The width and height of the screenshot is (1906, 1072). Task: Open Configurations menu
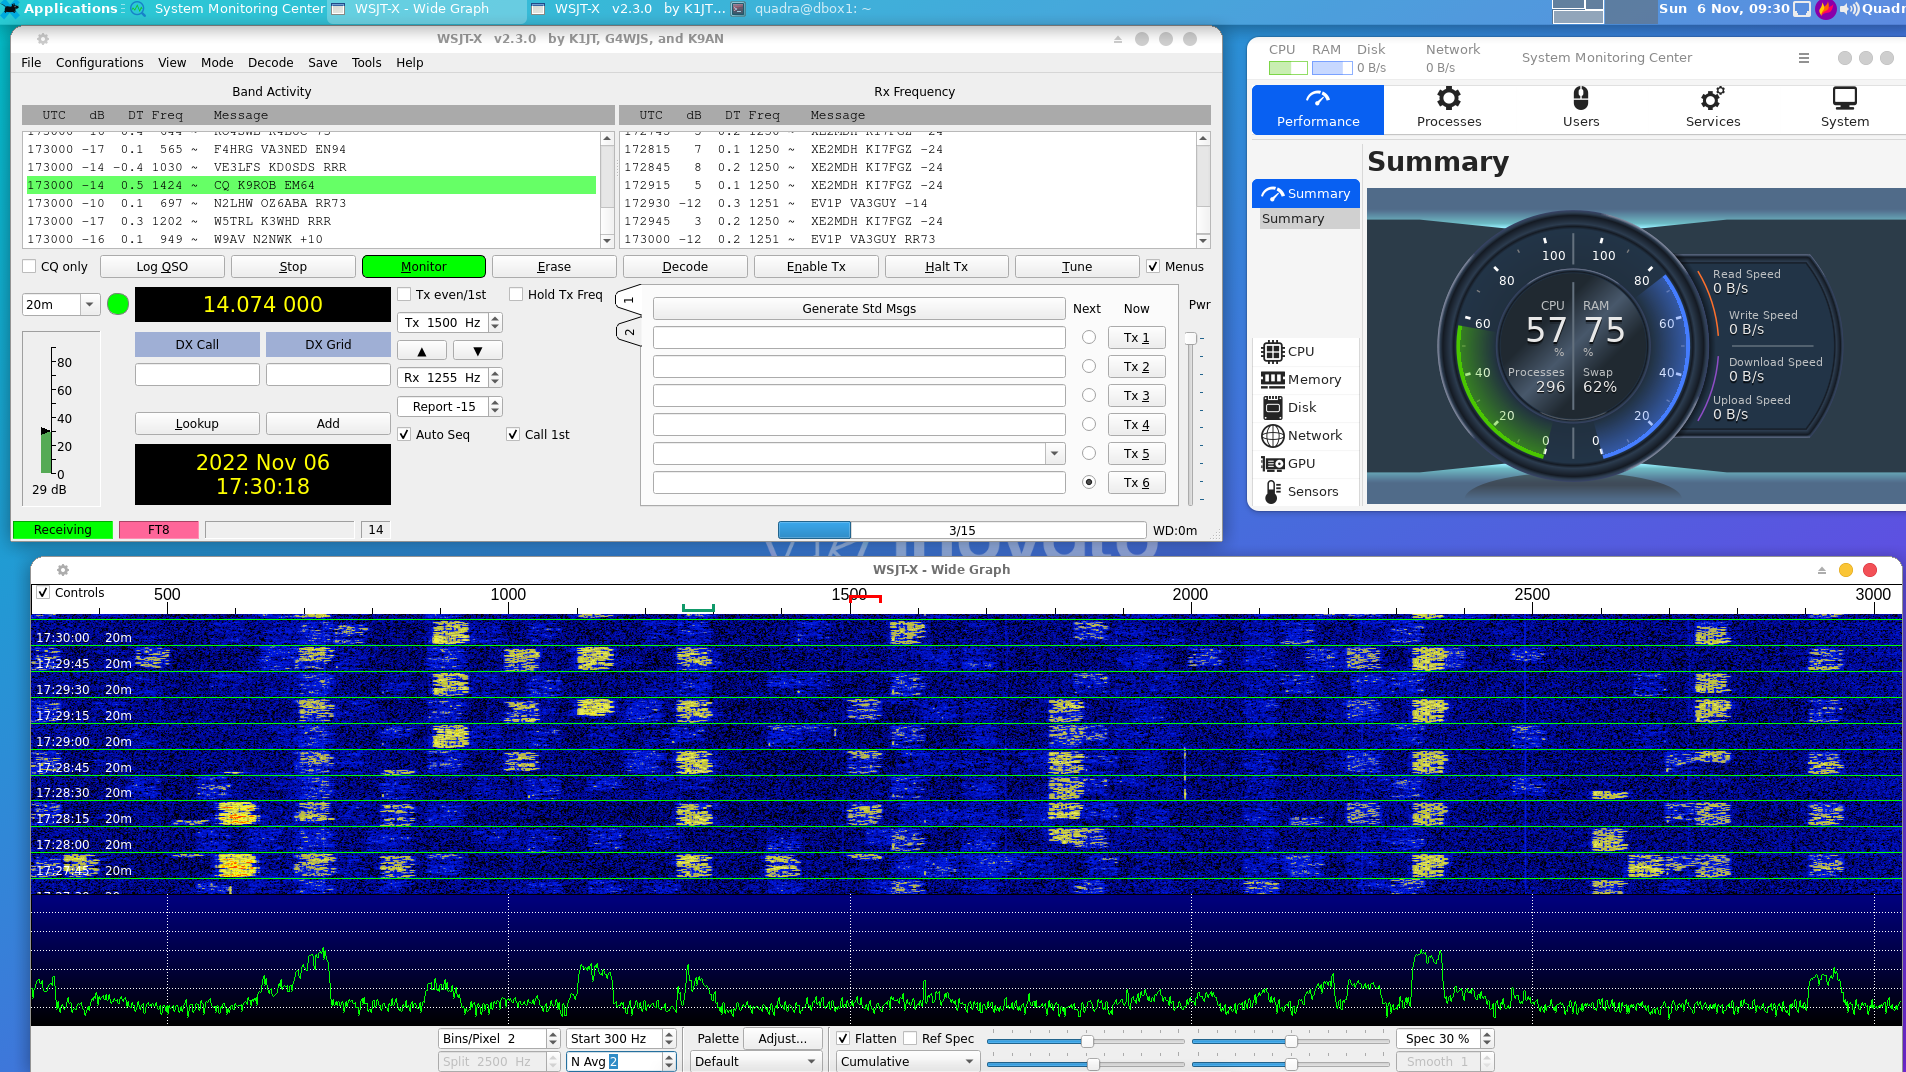pyautogui.click(x=99, y=63)
